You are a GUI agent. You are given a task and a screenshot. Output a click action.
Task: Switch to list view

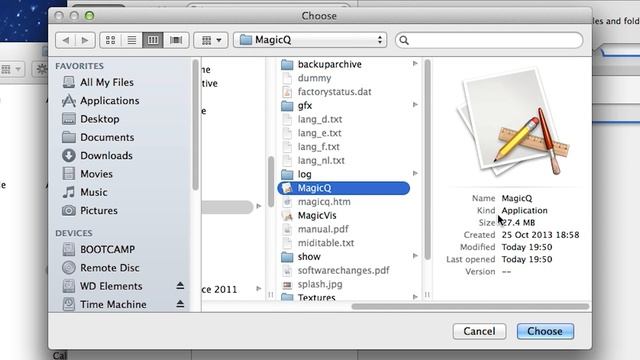(132, 40)
